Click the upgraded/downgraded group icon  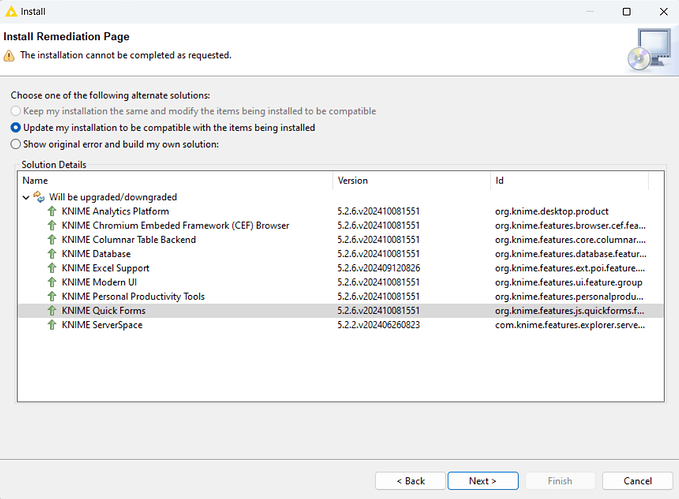tap(39, 198)
